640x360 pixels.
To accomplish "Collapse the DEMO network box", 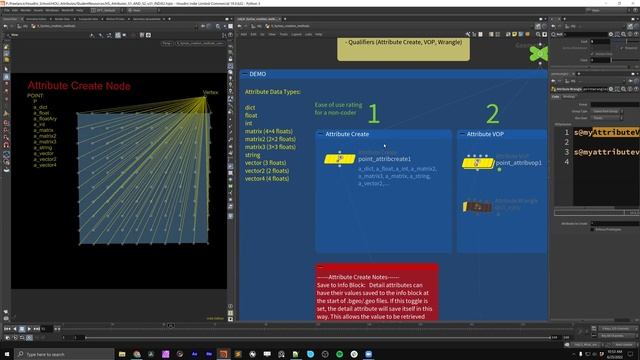I will (x=244, y=74).
